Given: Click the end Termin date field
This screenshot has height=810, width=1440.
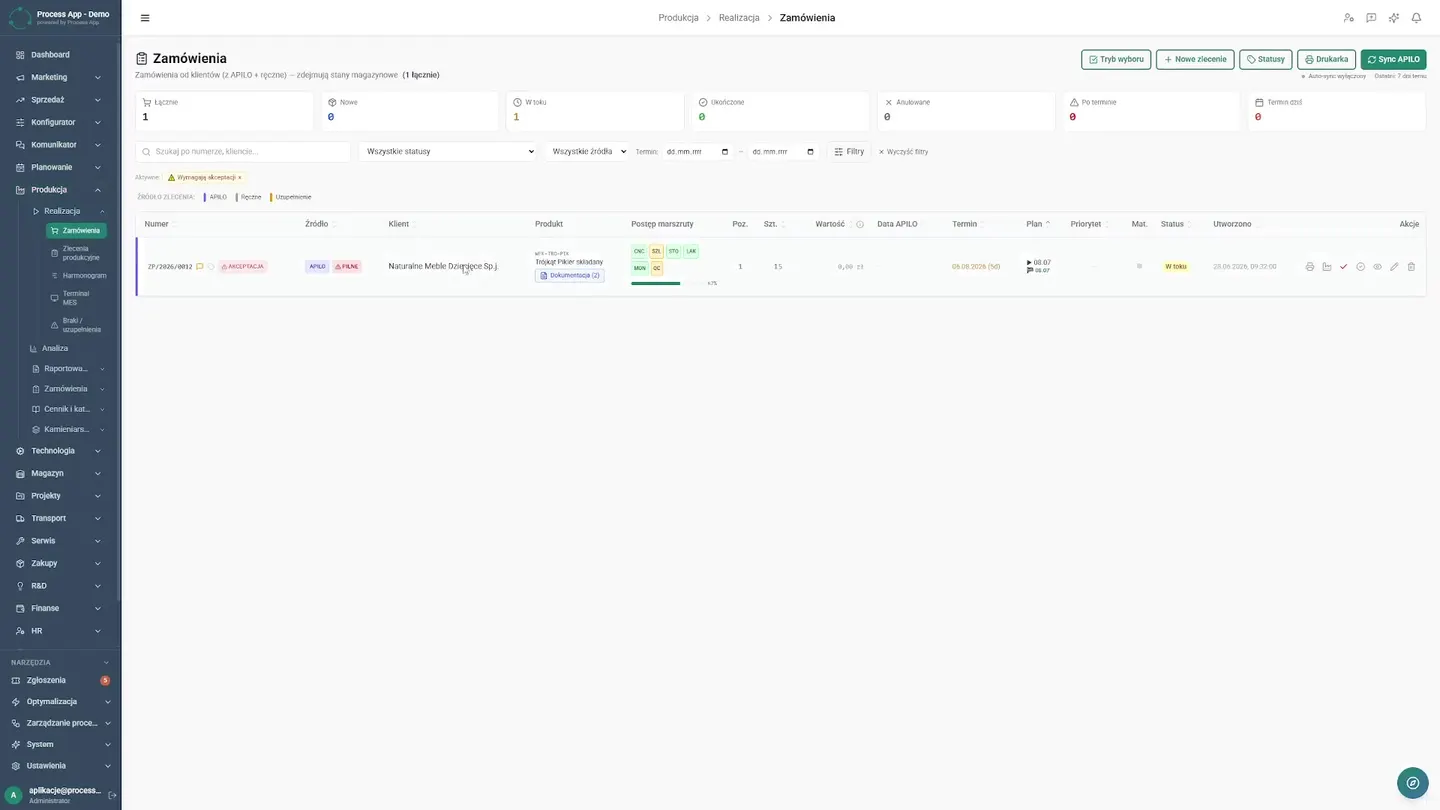Looking at the screenshot, I should [783, 151].
